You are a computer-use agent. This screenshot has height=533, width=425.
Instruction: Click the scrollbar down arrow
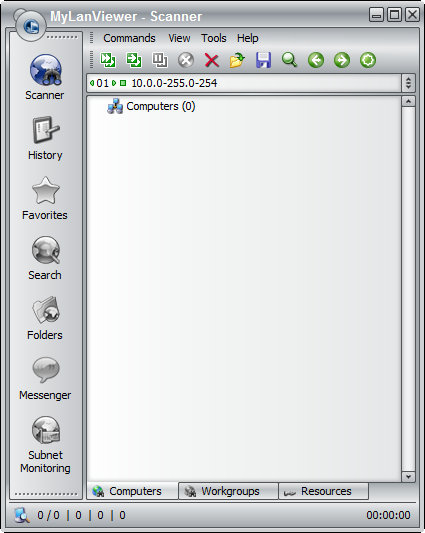(x=408, y=477)
